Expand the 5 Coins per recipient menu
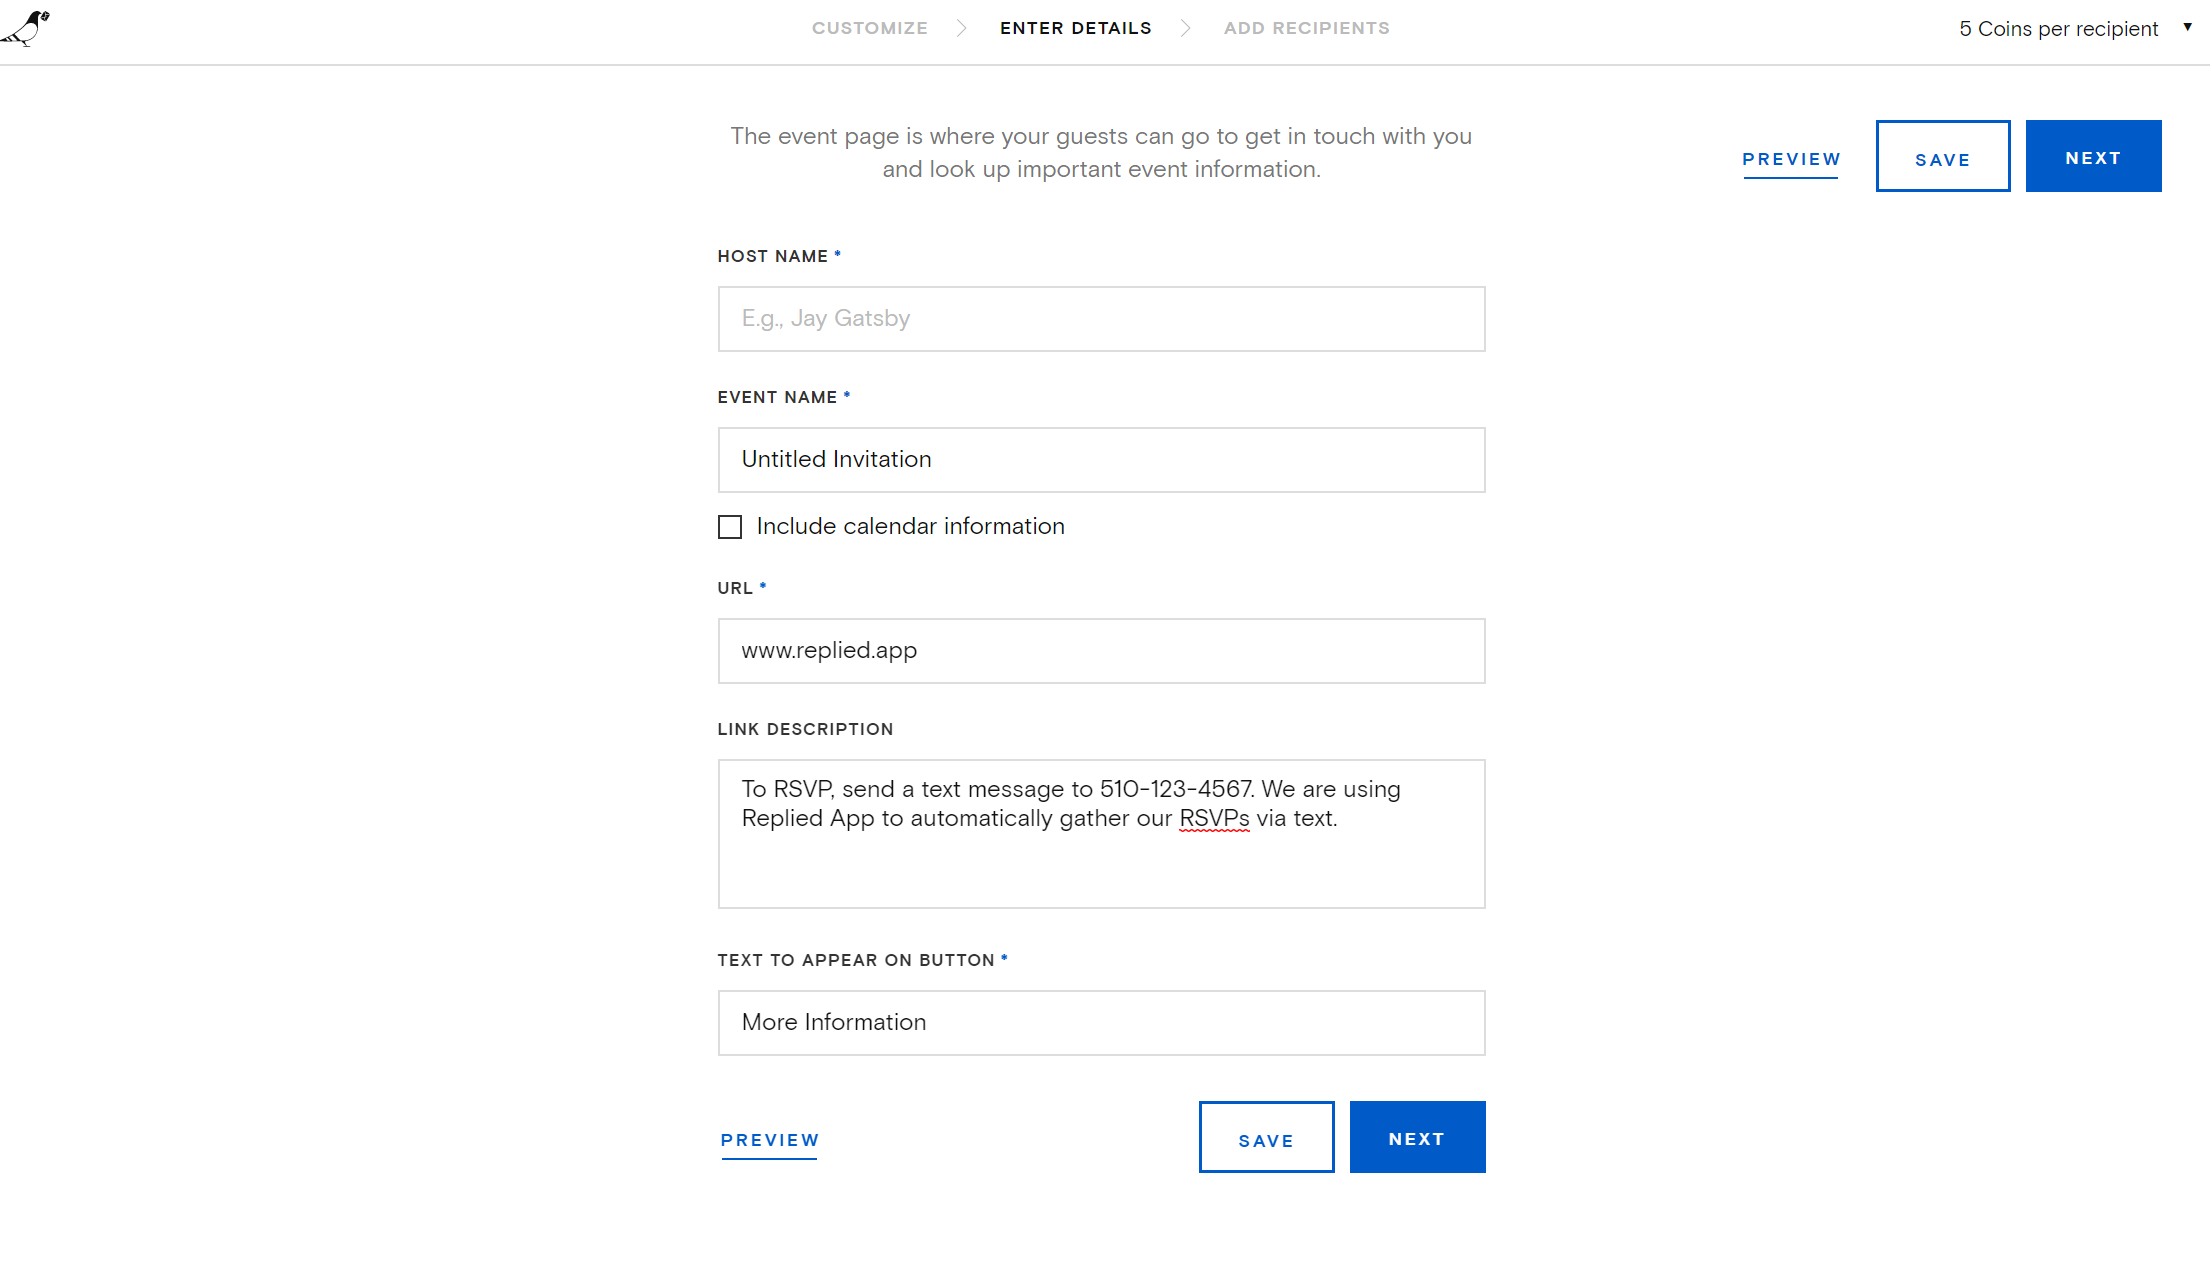Viewport: 2210px width, 1283px height. (2058, 29)
